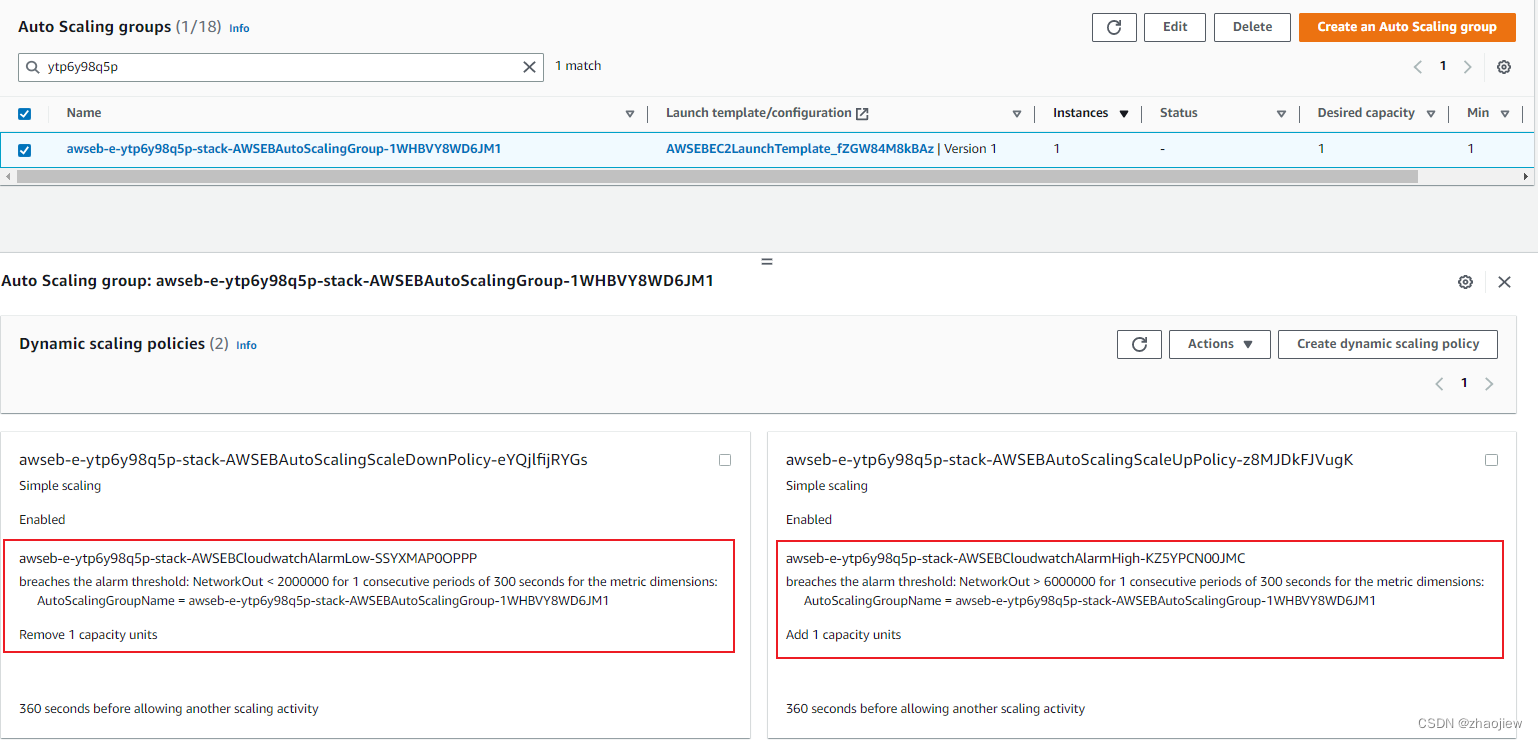Open the AWSEBAutoScalingGroup-1WHBVY8WD6JM1 name link

[x=284, y=149]
